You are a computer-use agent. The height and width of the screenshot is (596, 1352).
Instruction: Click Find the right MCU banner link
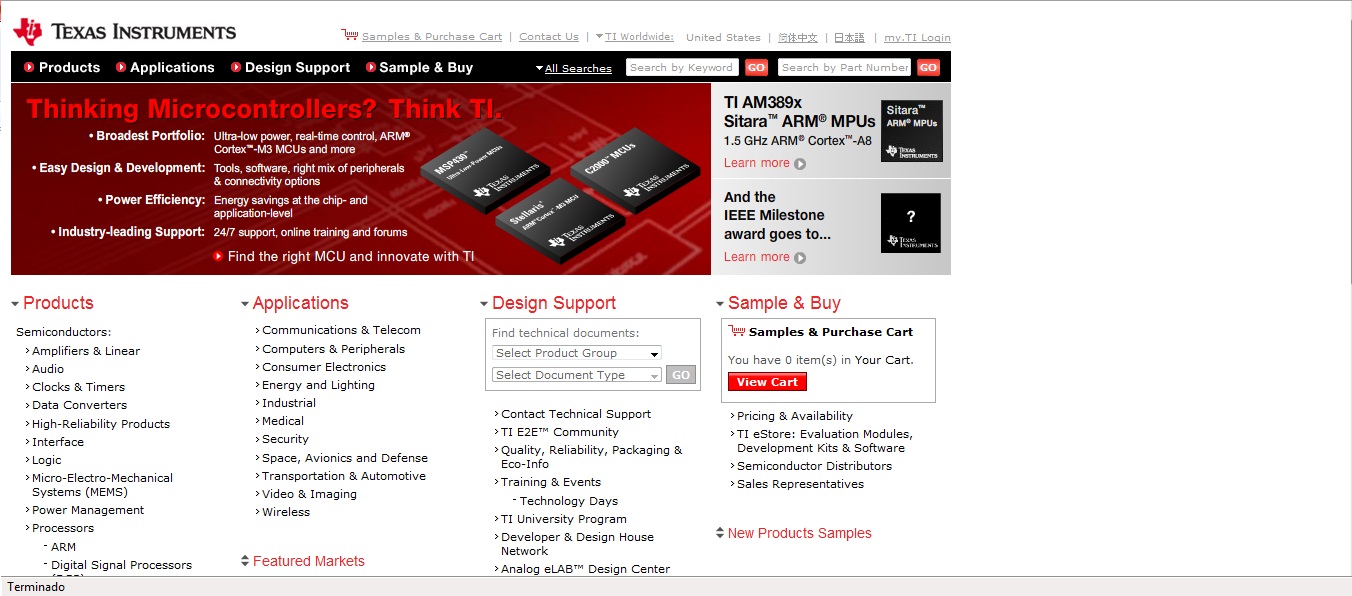pos(351,257)
